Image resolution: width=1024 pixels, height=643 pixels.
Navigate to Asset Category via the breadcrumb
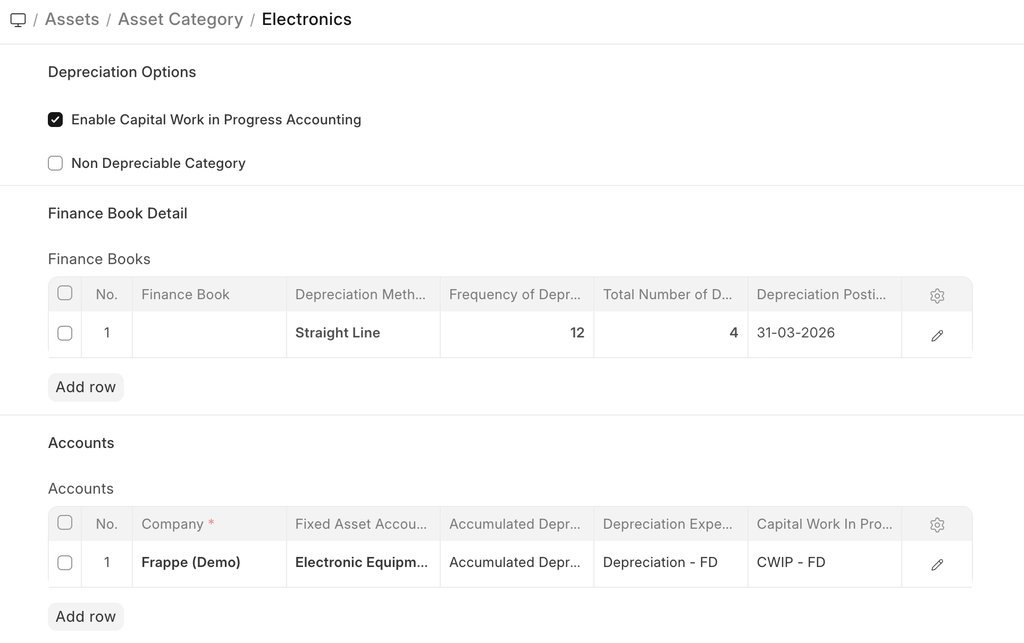point(180,18)
